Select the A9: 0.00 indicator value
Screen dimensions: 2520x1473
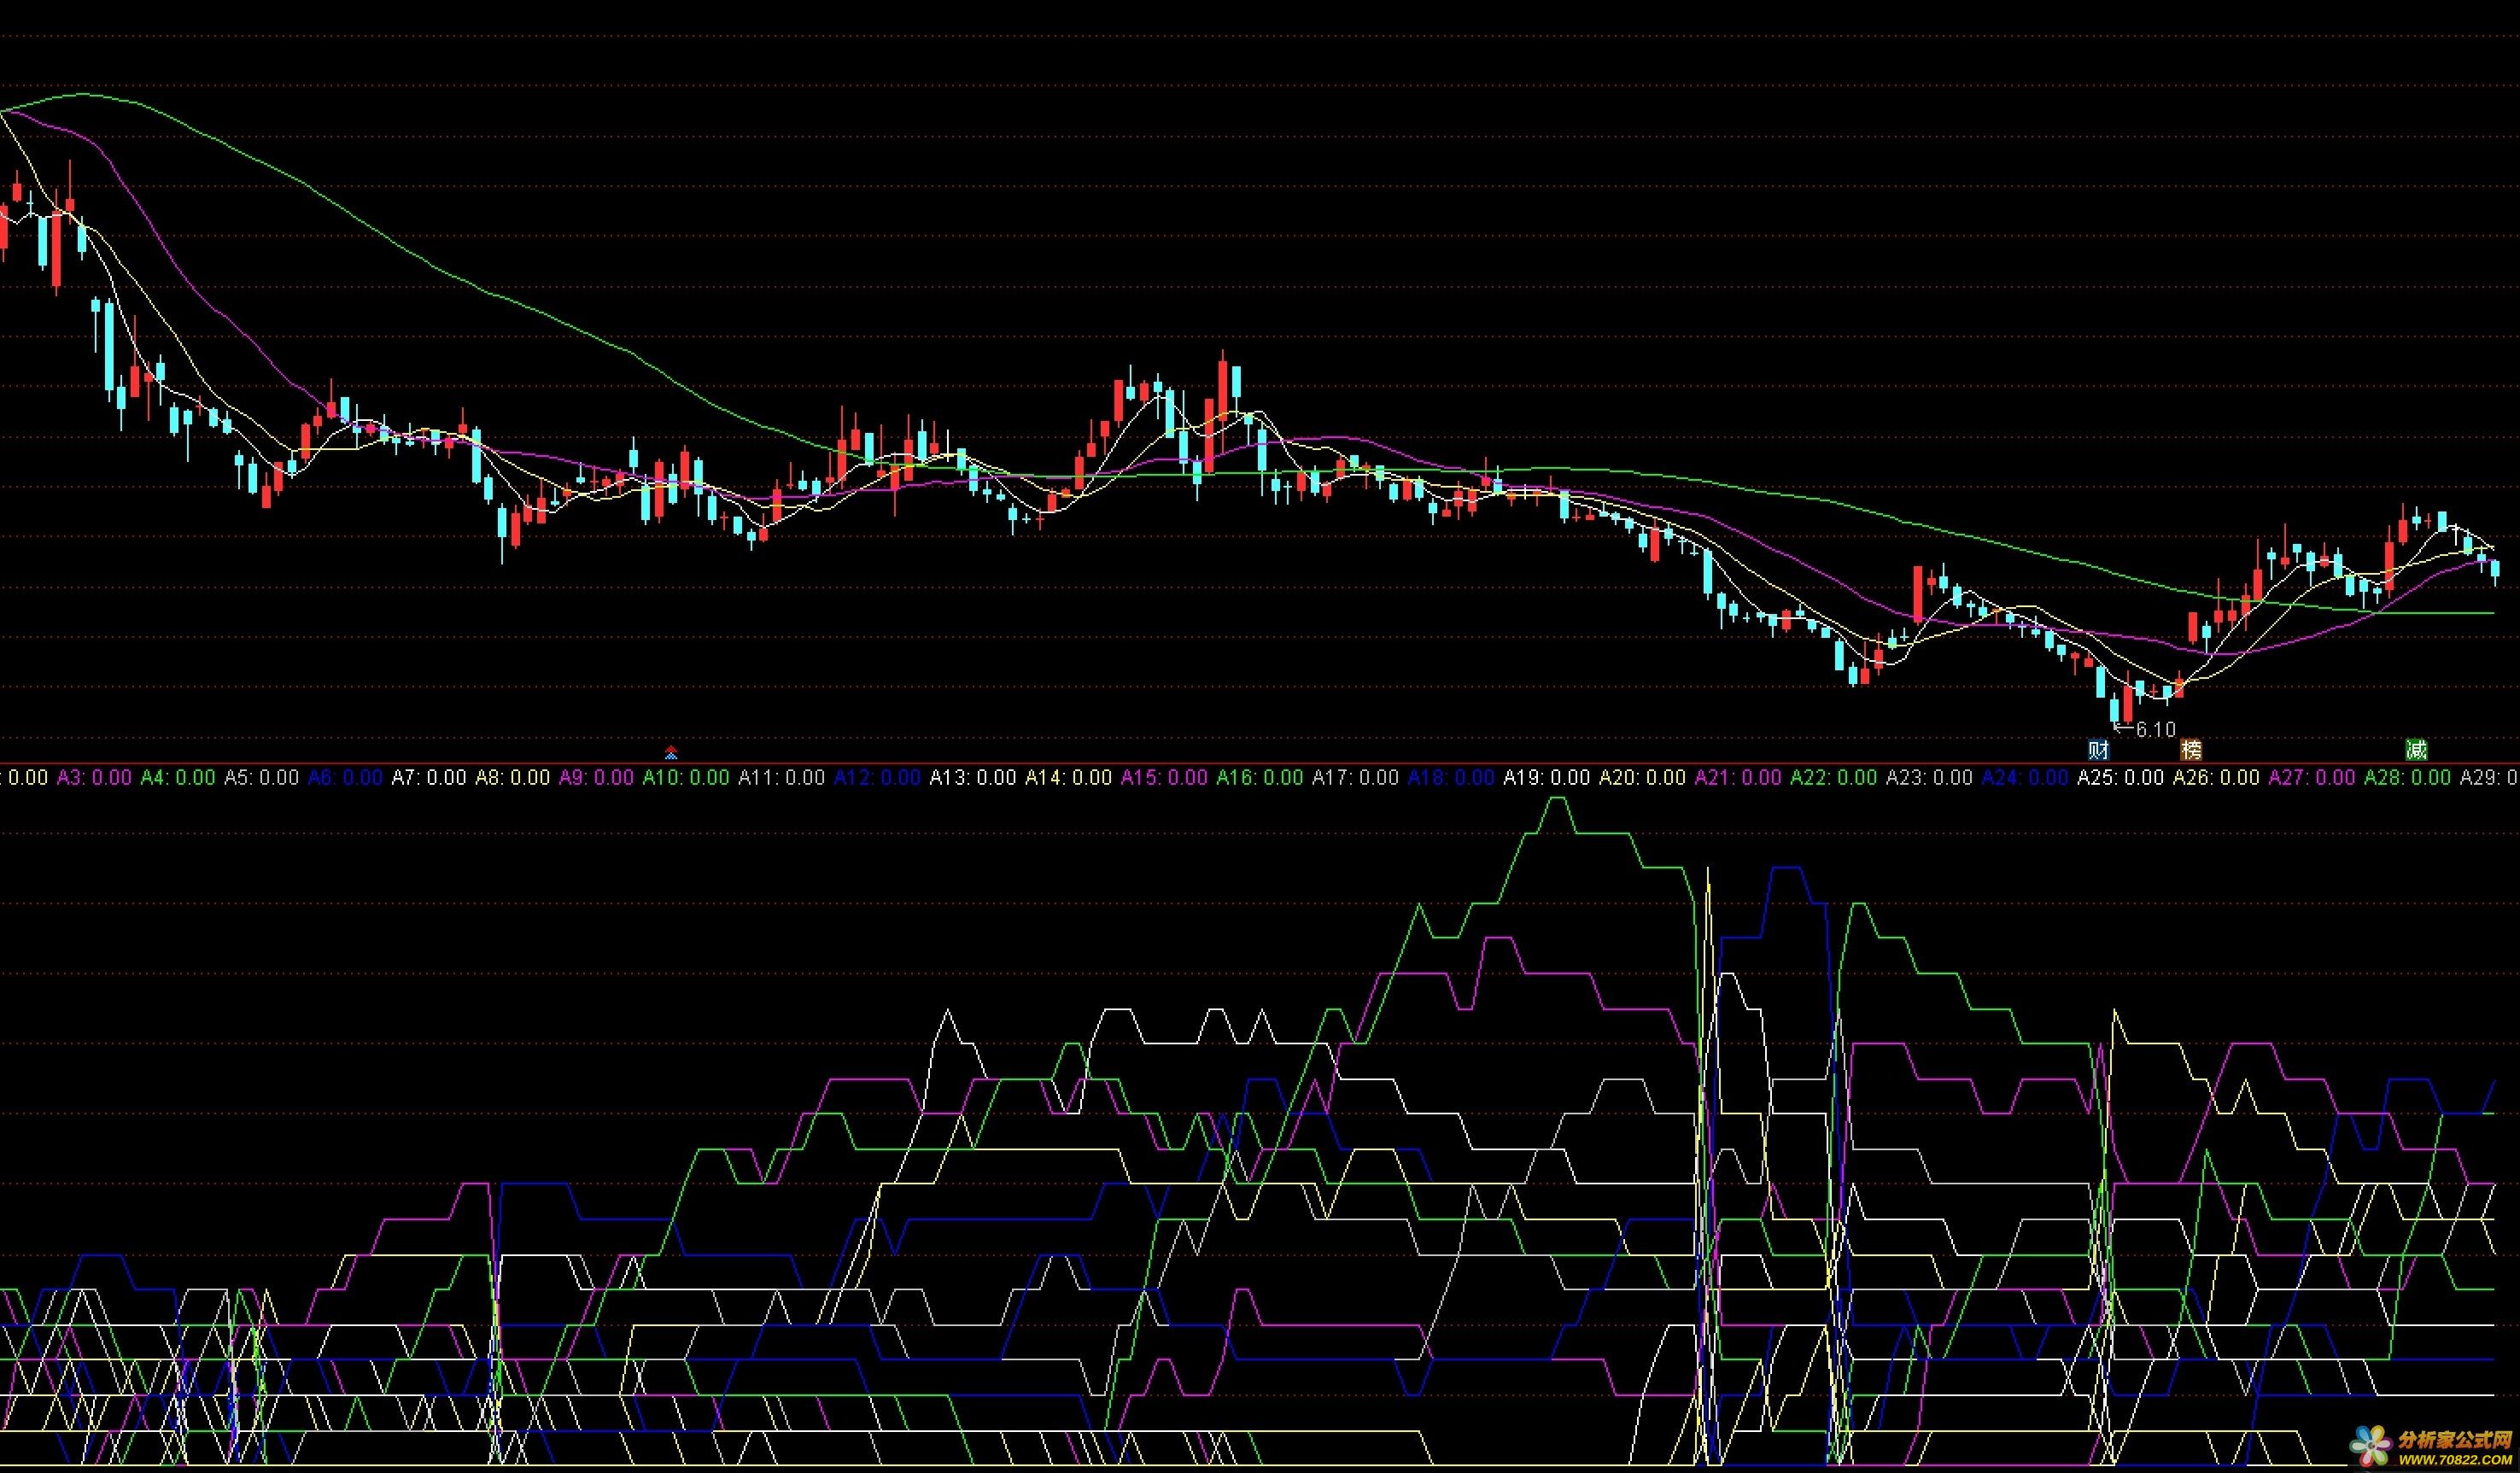(596, 777)
